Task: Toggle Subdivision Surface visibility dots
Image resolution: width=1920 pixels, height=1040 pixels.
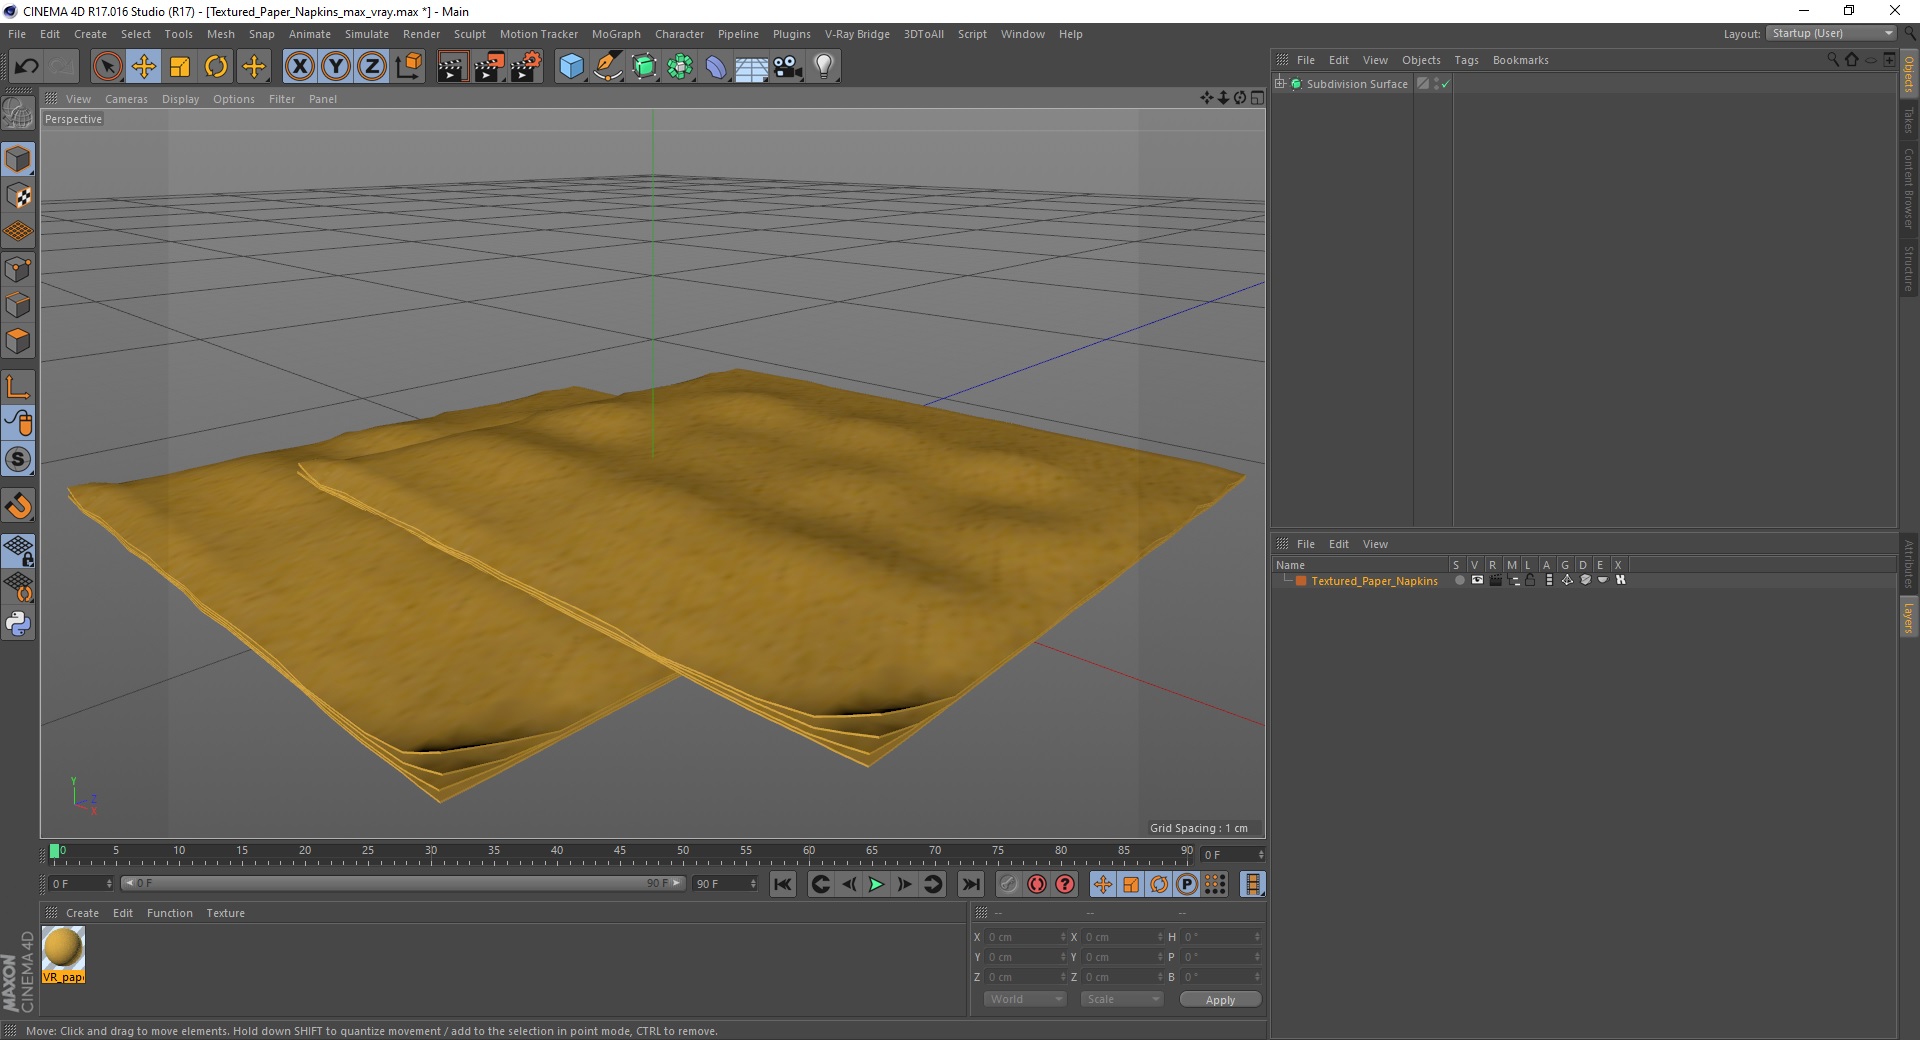Action: 1436,84
